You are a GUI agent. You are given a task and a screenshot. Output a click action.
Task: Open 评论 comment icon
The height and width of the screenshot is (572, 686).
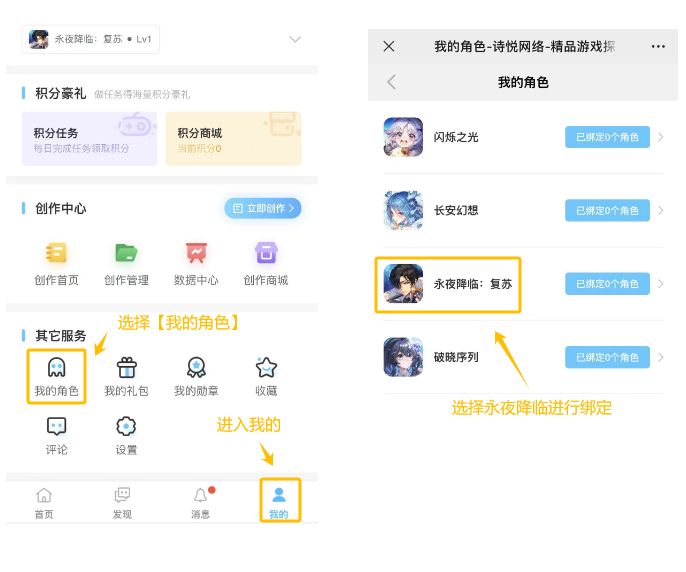(56, 426)
